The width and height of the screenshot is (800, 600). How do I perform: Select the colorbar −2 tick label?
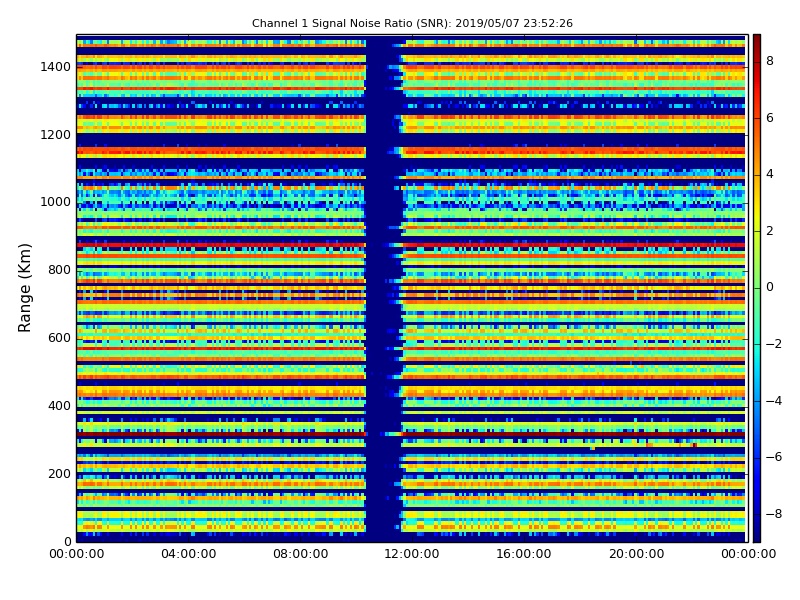(x=774, y=344)
